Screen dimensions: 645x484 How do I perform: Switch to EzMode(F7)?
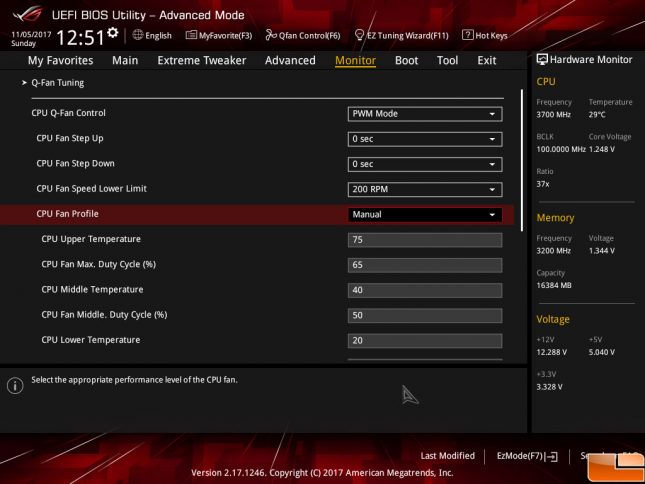(527, 456)
